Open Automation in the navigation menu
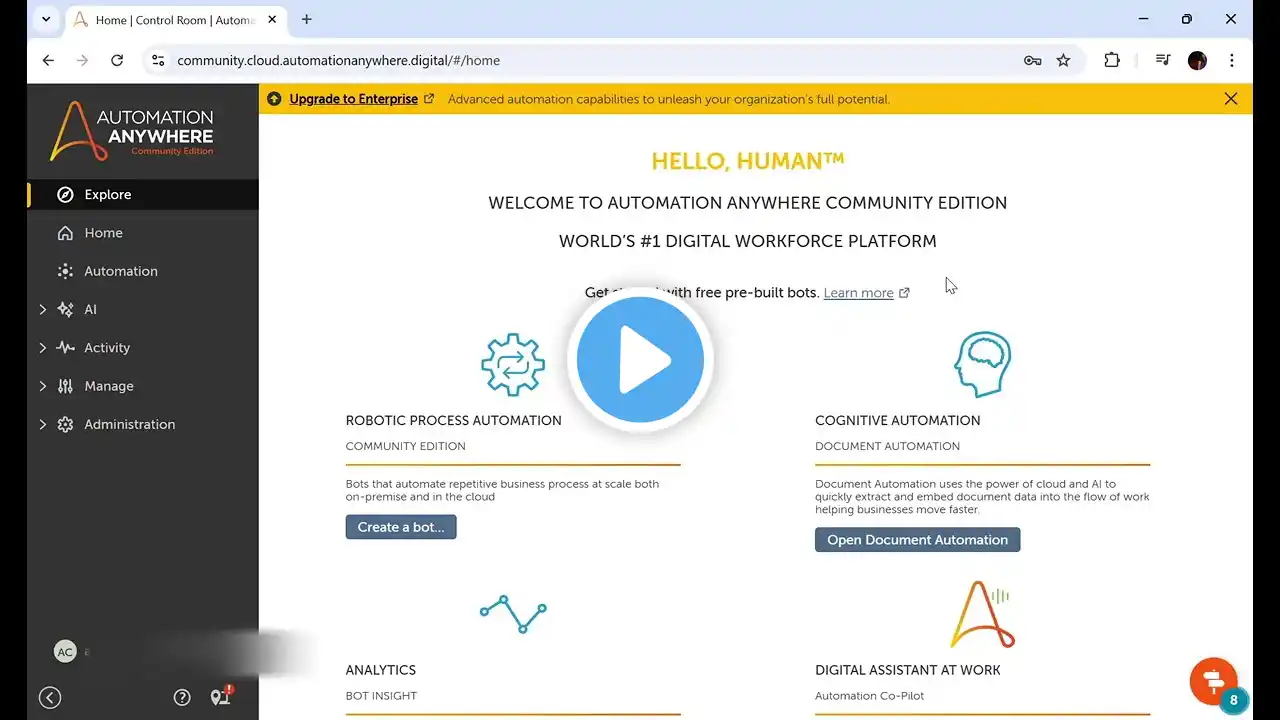 click(143, 271)
